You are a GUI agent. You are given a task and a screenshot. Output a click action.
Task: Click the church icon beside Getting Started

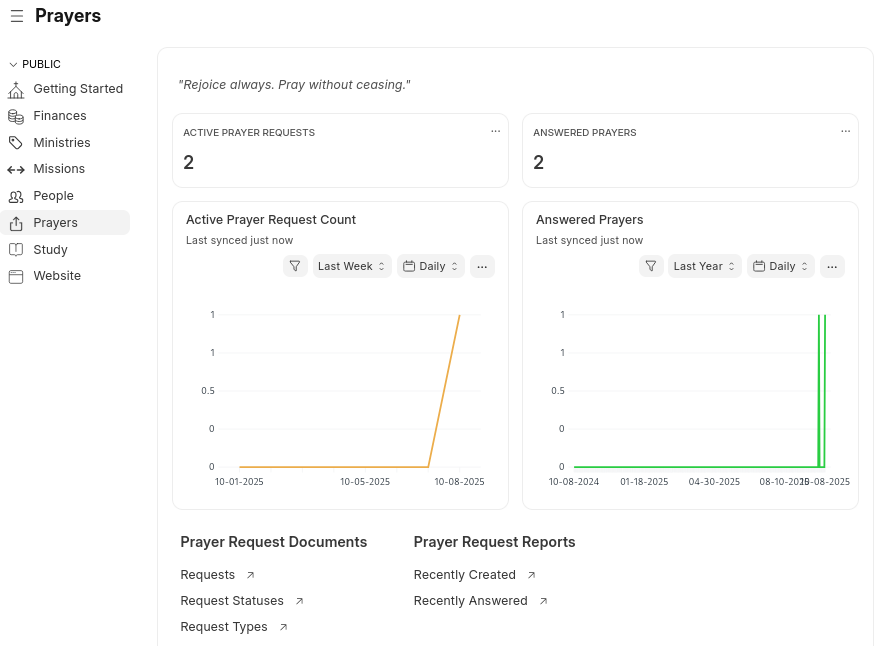(16, 89)
